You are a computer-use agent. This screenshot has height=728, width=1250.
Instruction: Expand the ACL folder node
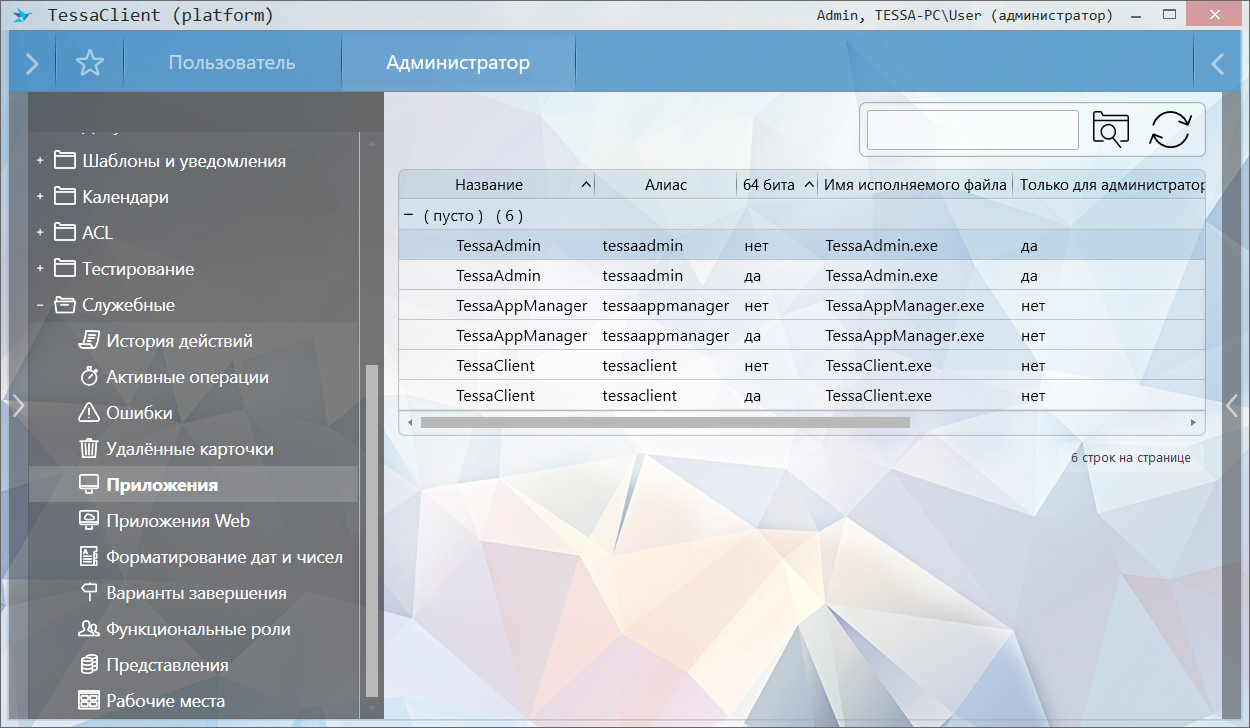40,233
